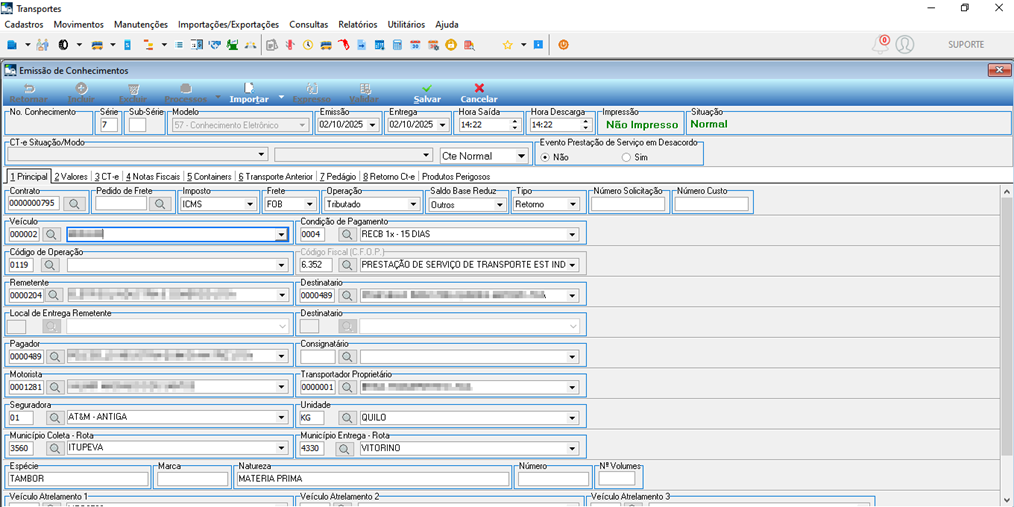Click the Salvar button
1014x507 pixels.
pyautogui.click(x=427, y=94)
